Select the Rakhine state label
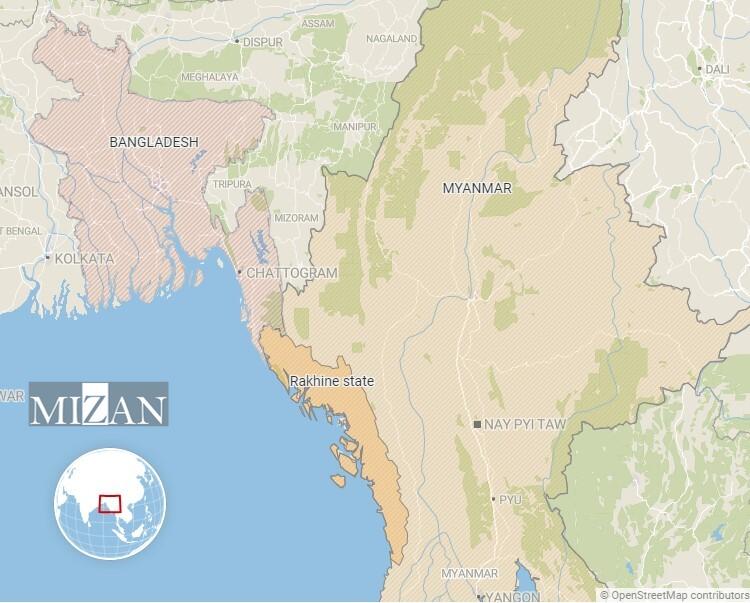This screenshot has width=750, height=603. pyautogui.click(x=332, y=381)
